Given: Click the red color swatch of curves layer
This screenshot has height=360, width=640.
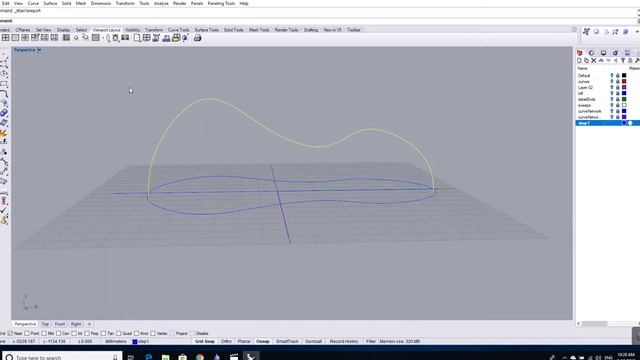Looking at the screenshot, I should (x=624, y=82).
